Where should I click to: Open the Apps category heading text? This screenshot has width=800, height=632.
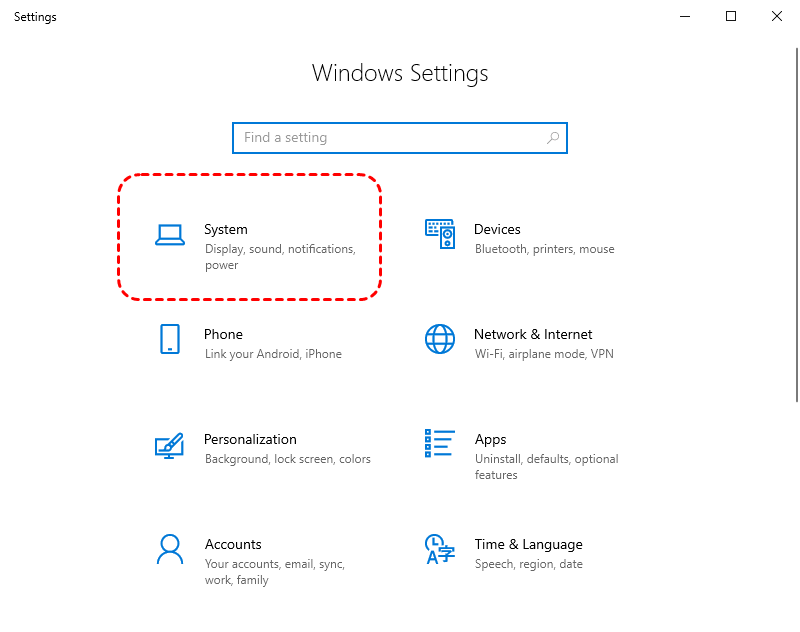coord(490,439)
